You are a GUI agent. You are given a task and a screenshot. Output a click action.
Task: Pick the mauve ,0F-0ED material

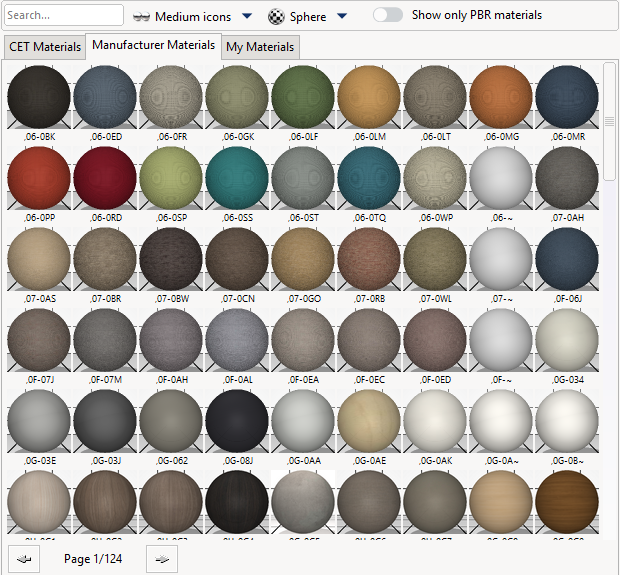[435, 340]
